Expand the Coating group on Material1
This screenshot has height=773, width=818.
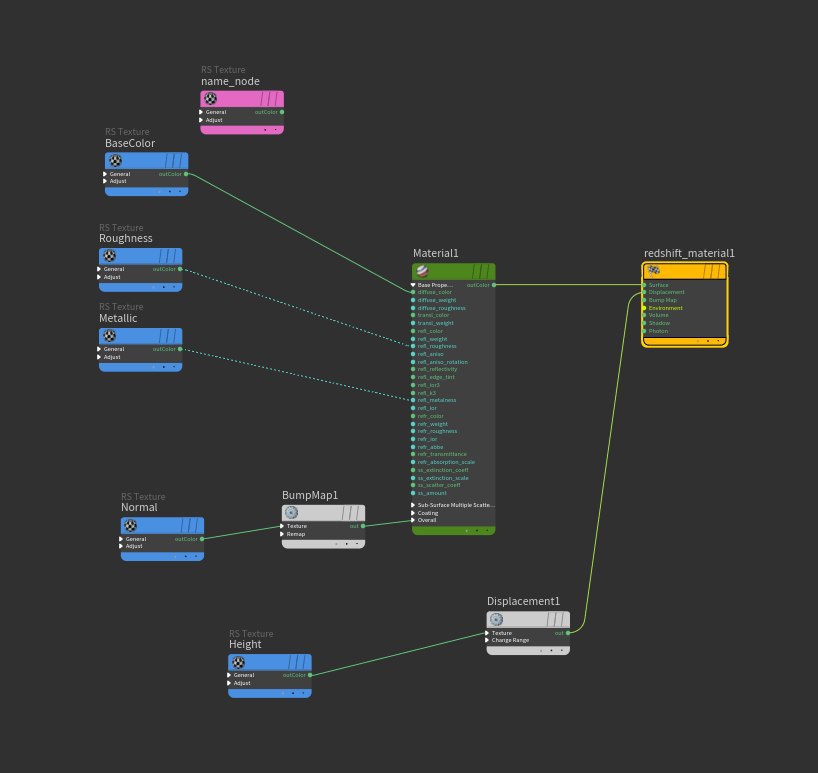(413, 513)
